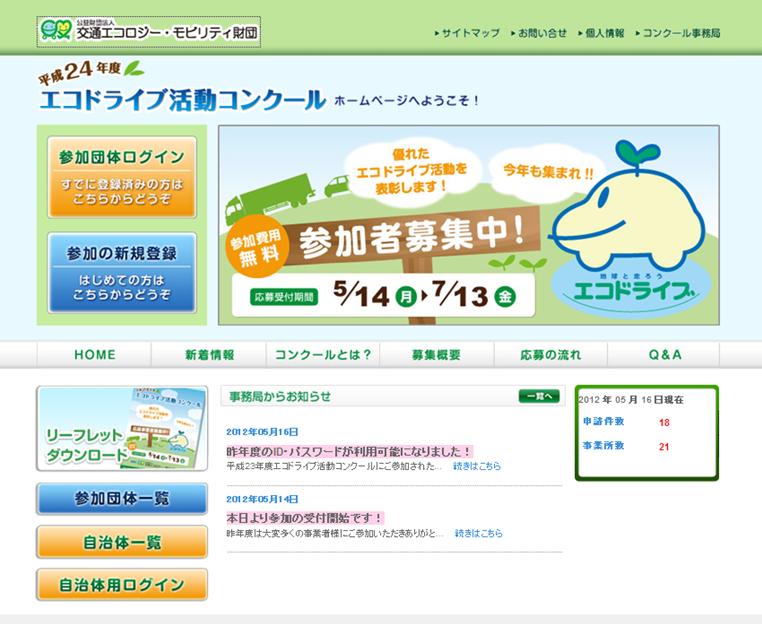Open the 参加団体一覧 button
The width and height of the screenshot is (762, 624).
click(x=122, y=499)
